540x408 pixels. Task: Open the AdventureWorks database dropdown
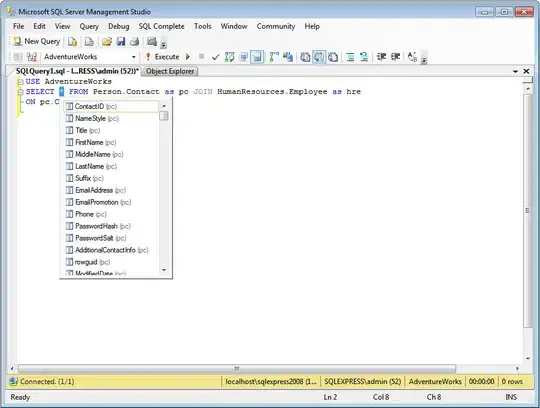pyautogui.click(x=134, y=57)
